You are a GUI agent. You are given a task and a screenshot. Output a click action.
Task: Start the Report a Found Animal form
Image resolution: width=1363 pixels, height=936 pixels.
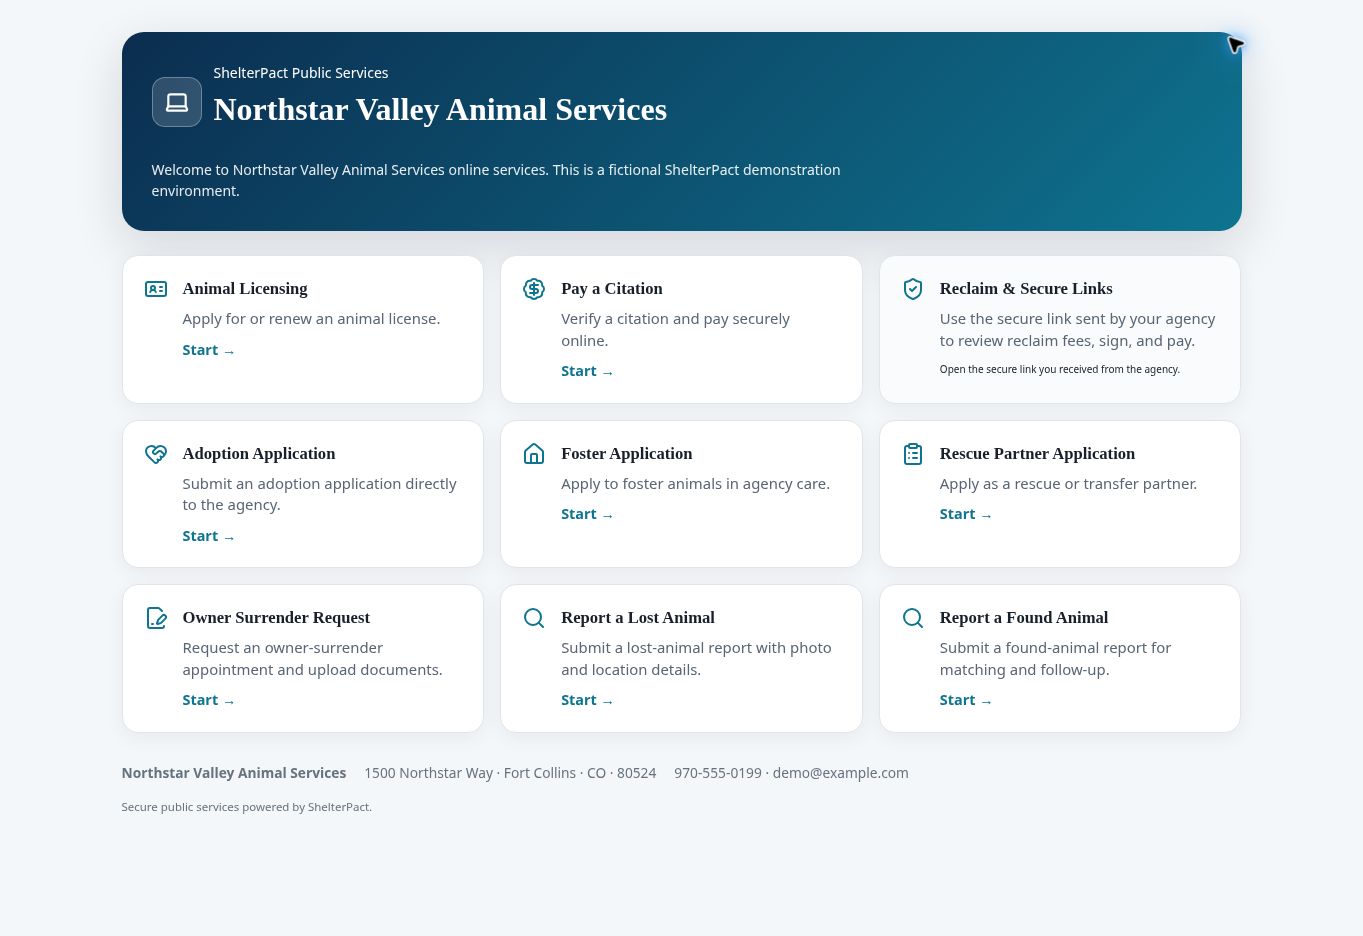pyautogui.click(x=966, y=700)
